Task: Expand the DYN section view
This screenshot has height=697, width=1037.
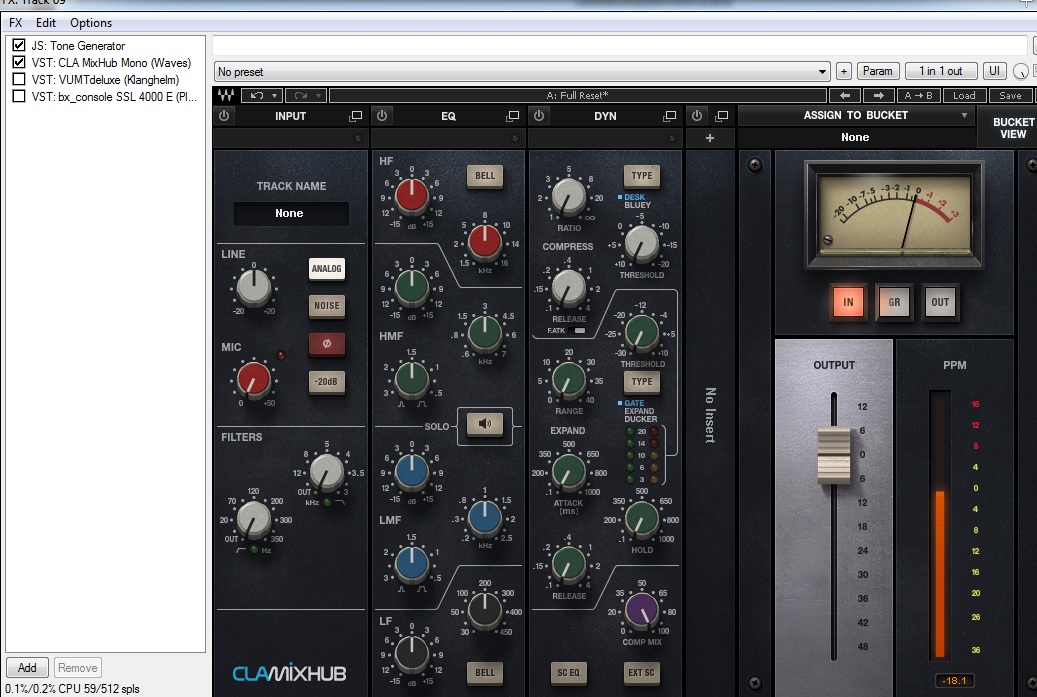Action: coord(669,116)
